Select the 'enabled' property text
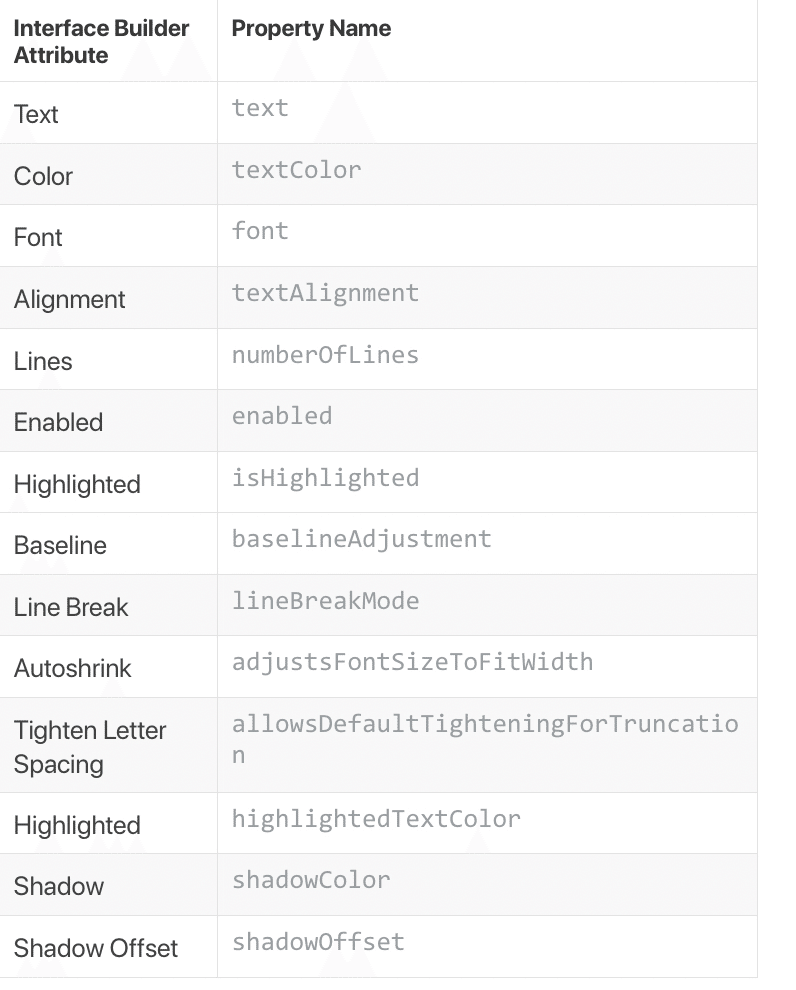This screenshot has width=796, height=990. (x=282, y=415)
